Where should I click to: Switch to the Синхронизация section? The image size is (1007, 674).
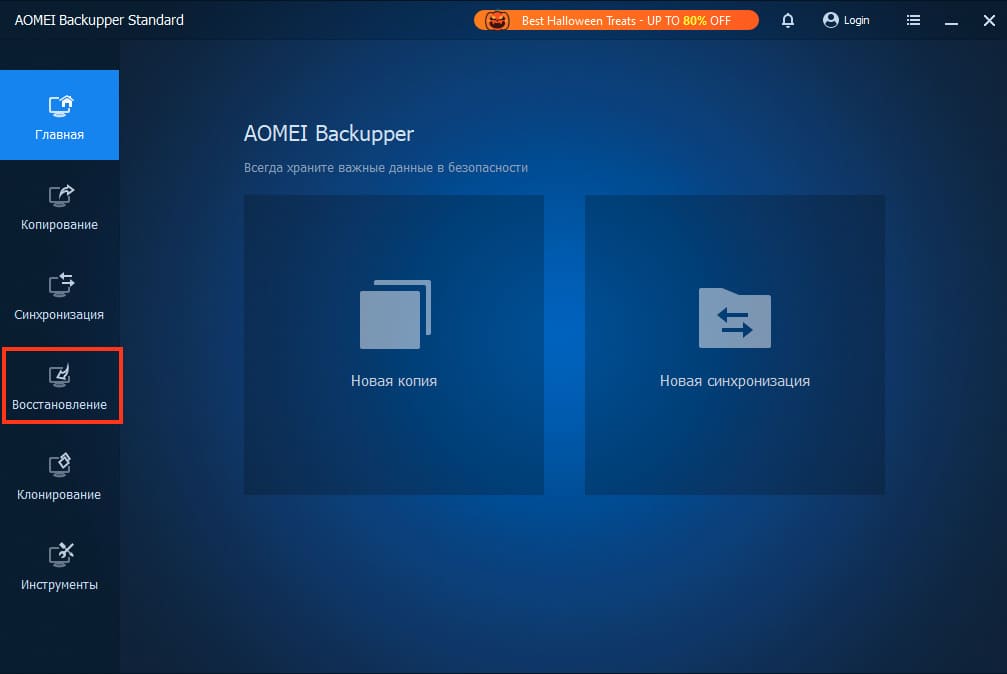click(59, 296)
